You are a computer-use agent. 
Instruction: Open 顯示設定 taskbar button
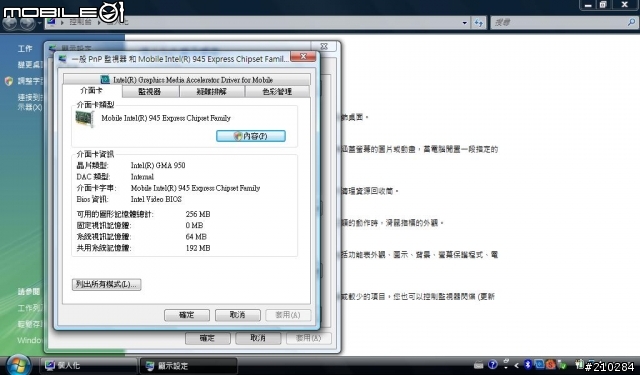tap(188, 365)
